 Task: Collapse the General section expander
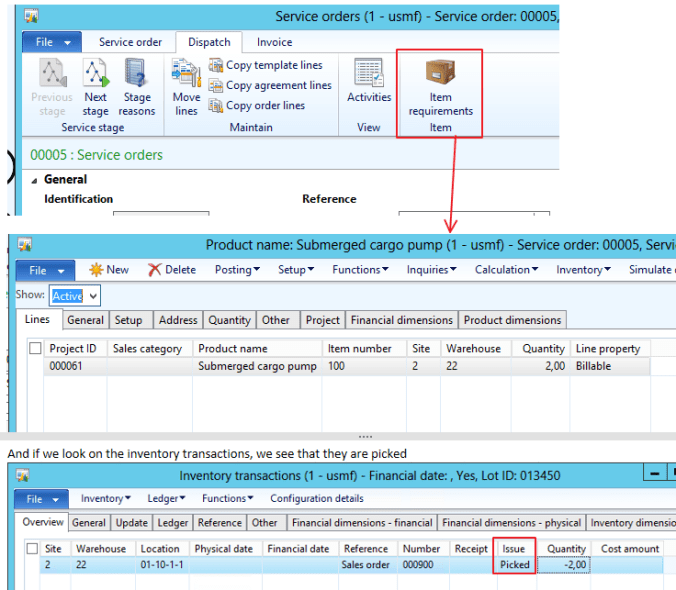pos(35,180)
